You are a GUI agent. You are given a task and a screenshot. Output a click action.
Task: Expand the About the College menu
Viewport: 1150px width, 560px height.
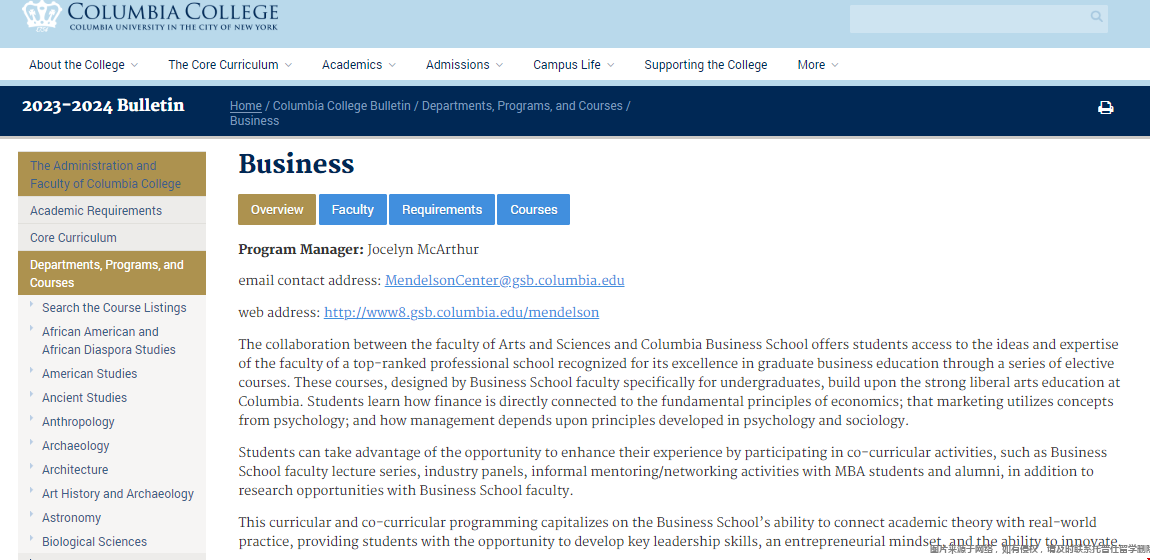[84, 65]
